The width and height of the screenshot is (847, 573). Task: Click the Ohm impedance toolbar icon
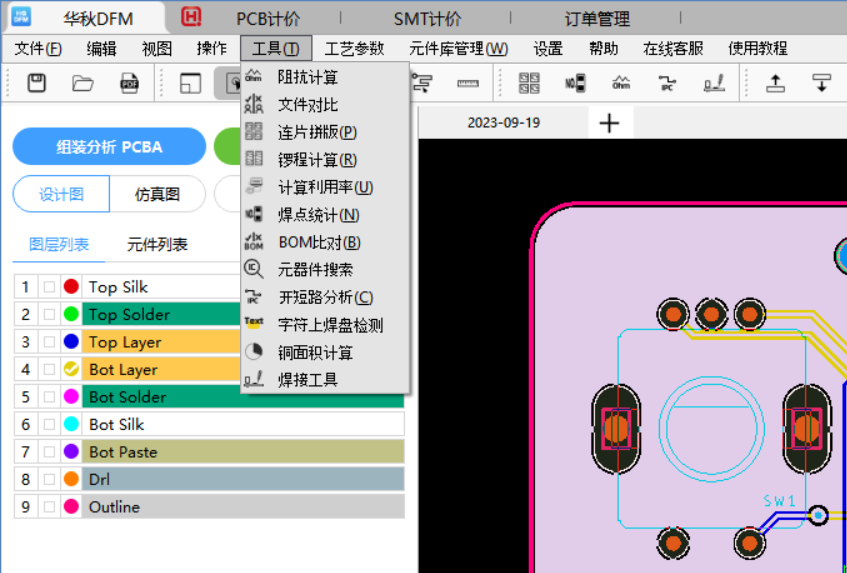coord(621,83)
